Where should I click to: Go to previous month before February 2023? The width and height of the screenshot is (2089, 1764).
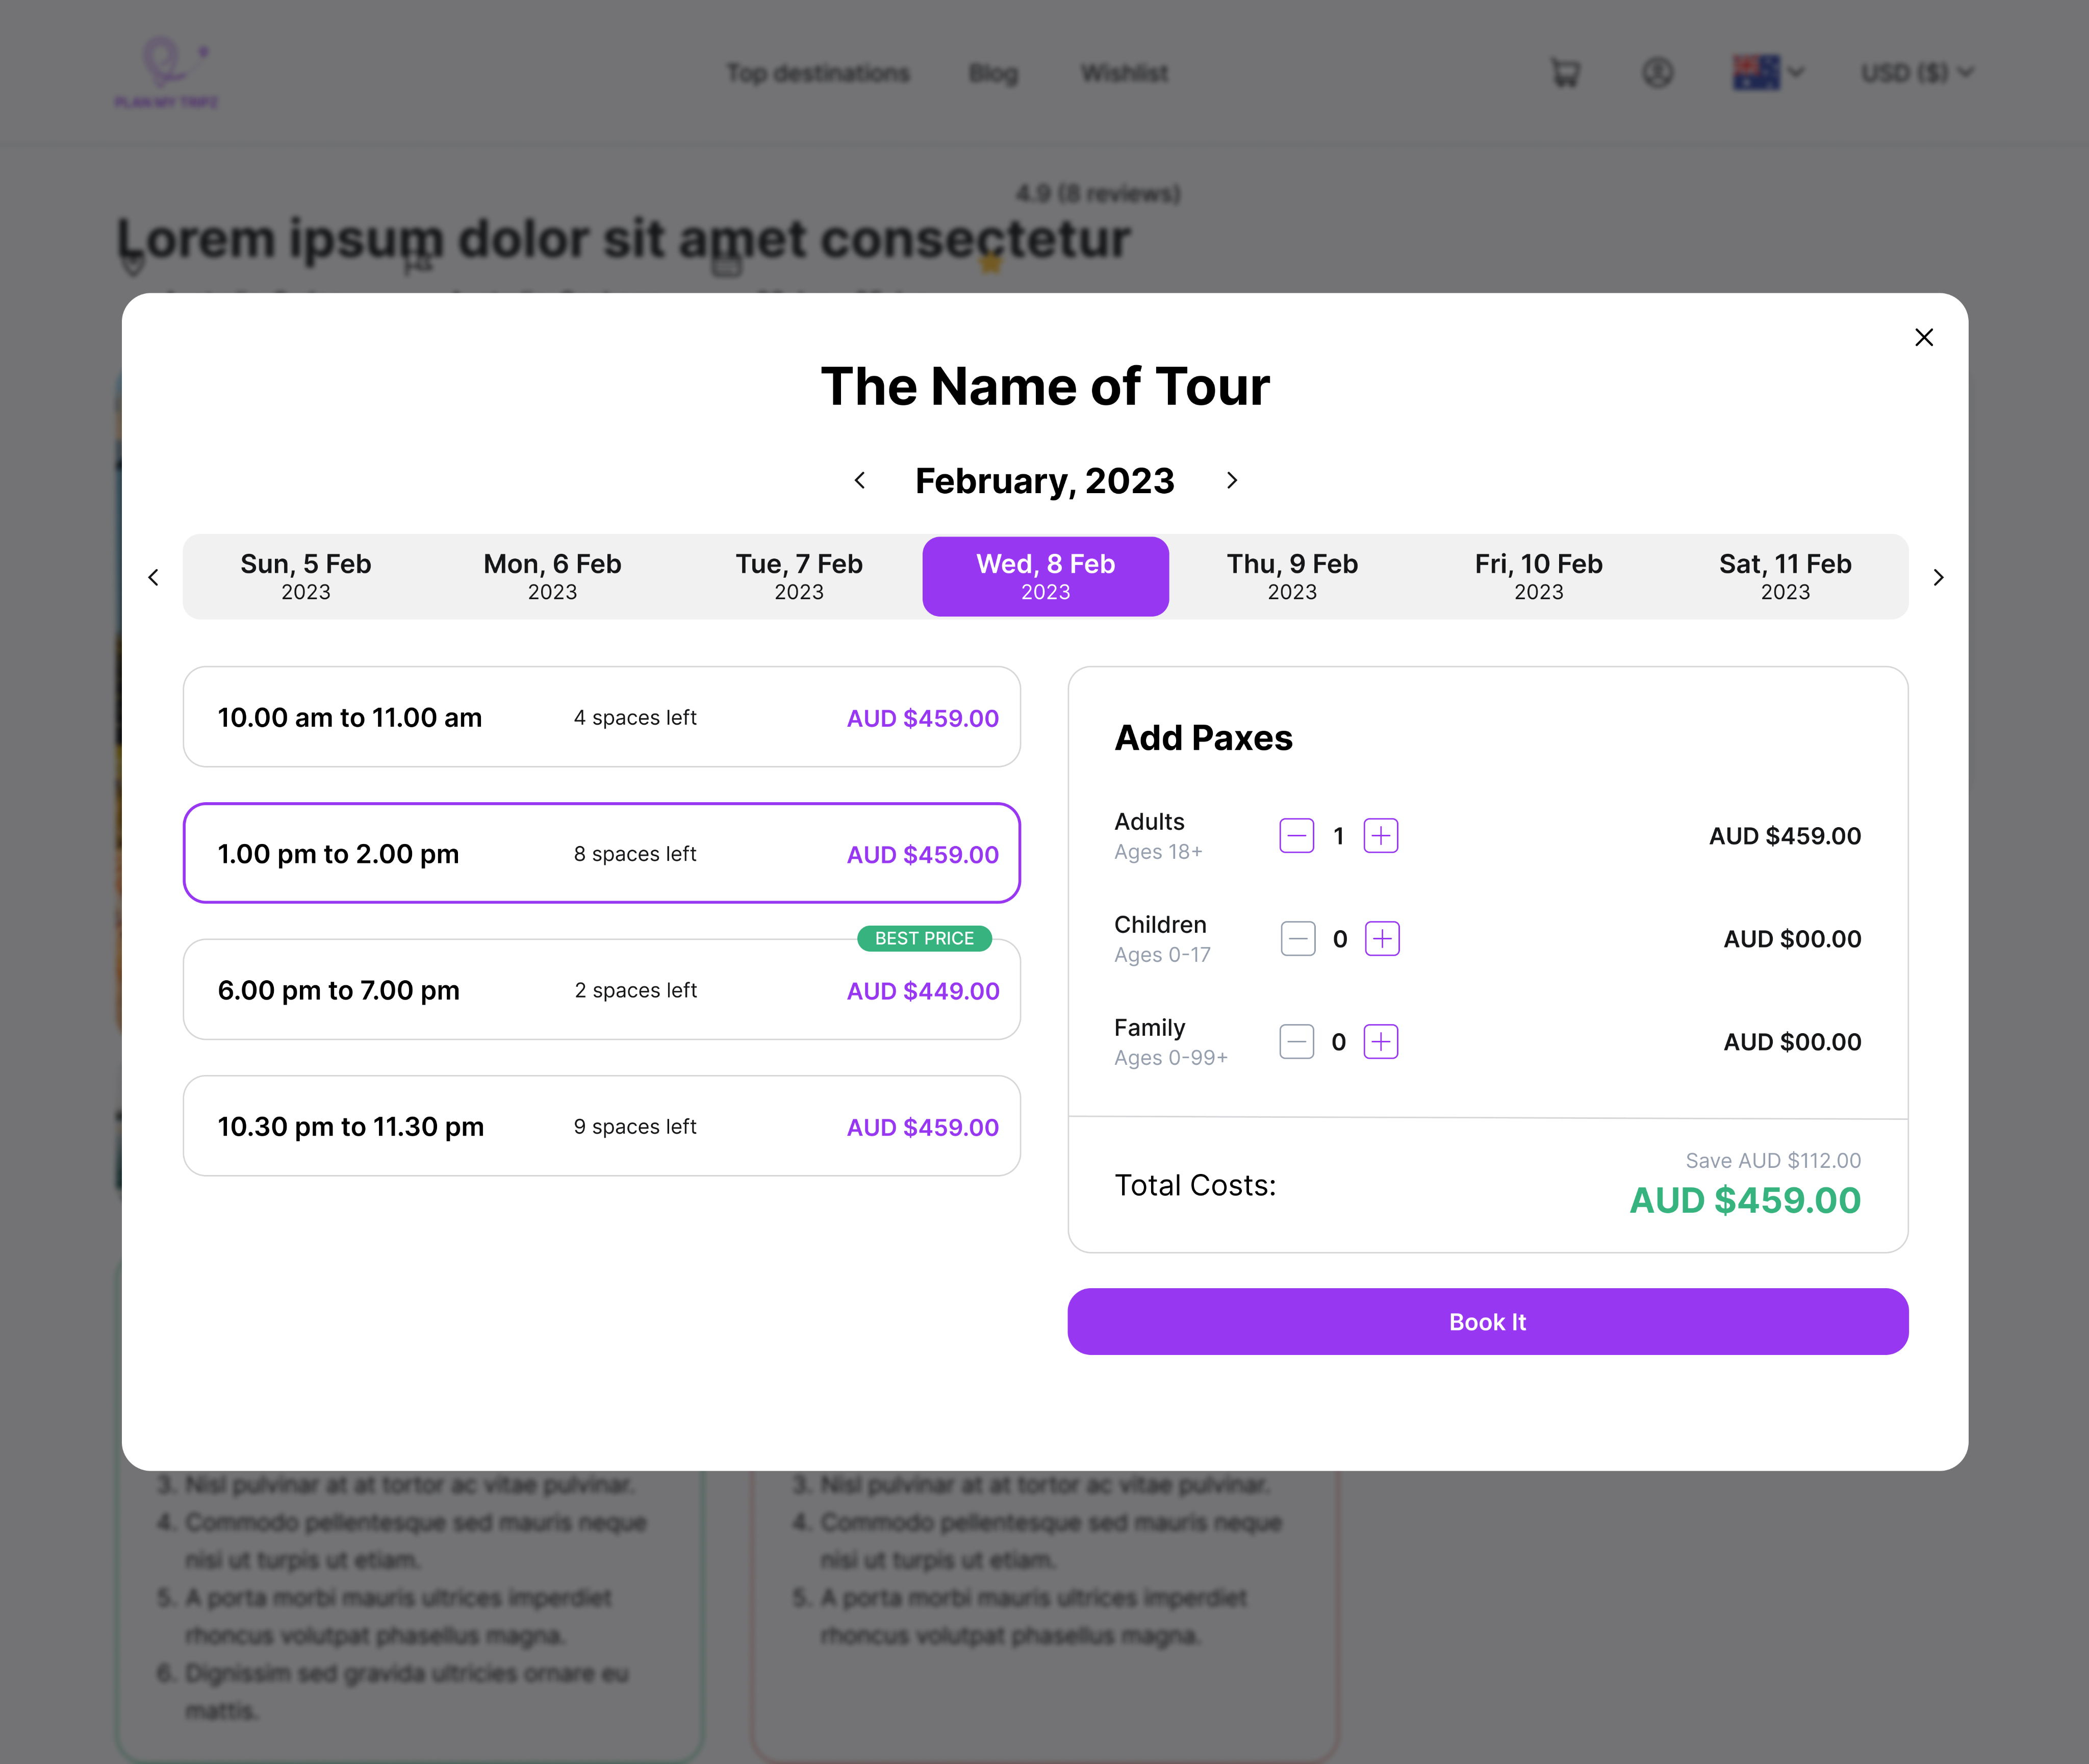859,481
